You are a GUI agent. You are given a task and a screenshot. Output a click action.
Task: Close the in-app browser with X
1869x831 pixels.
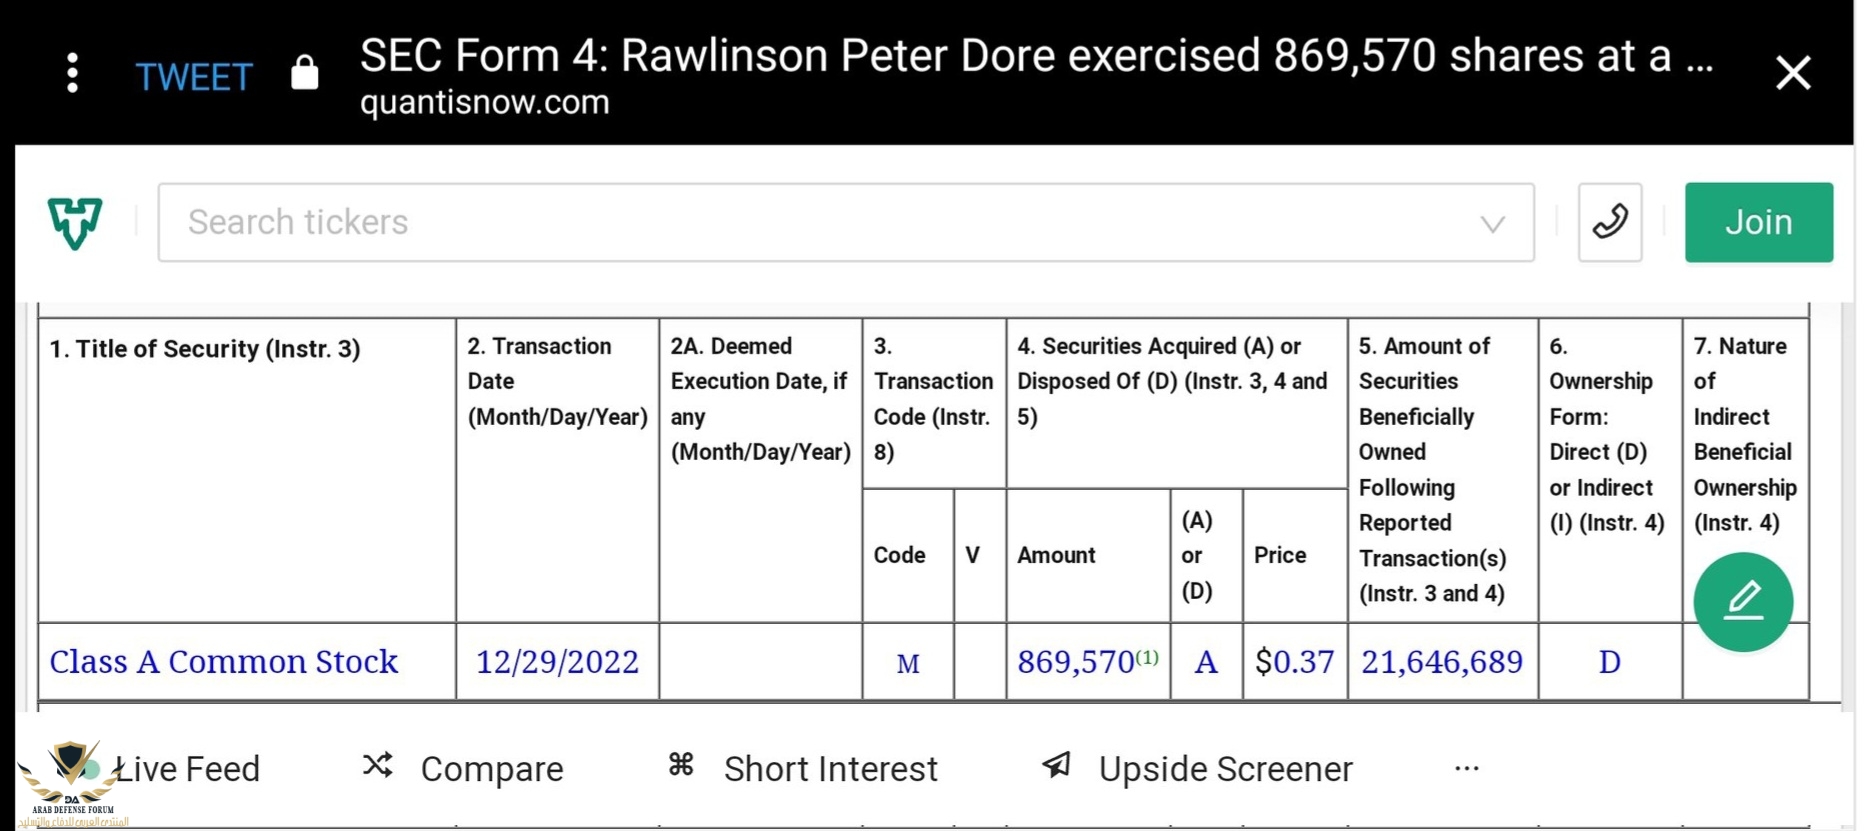(x=1792, y=73)
